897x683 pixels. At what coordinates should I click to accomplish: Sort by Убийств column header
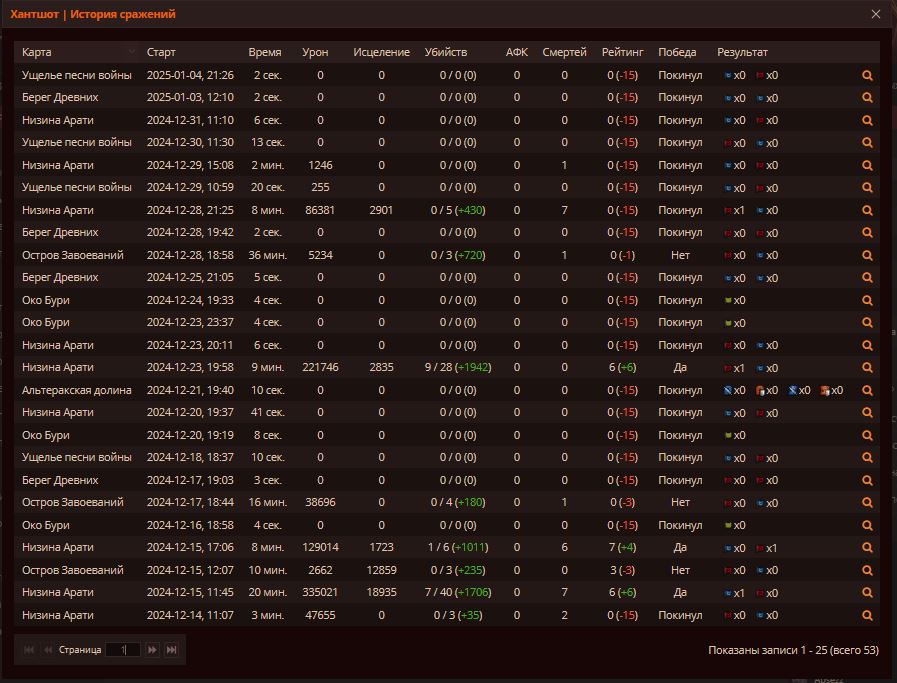point(446,52)
